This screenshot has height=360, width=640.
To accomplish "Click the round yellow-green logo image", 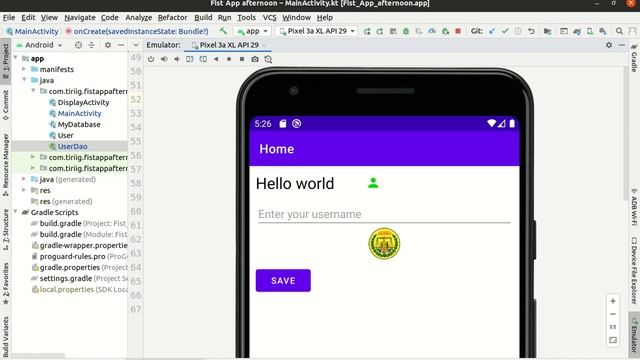I will pos(384,243).
